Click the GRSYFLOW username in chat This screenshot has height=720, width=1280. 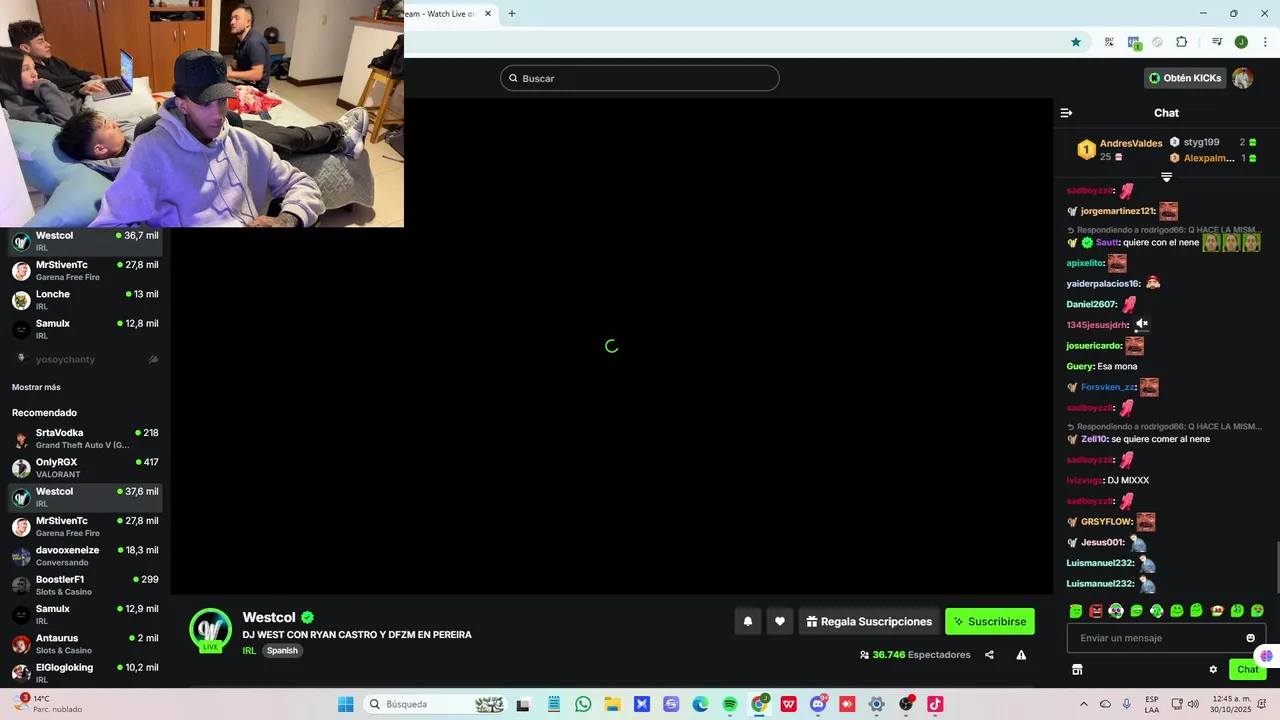tap(1107, 521)
